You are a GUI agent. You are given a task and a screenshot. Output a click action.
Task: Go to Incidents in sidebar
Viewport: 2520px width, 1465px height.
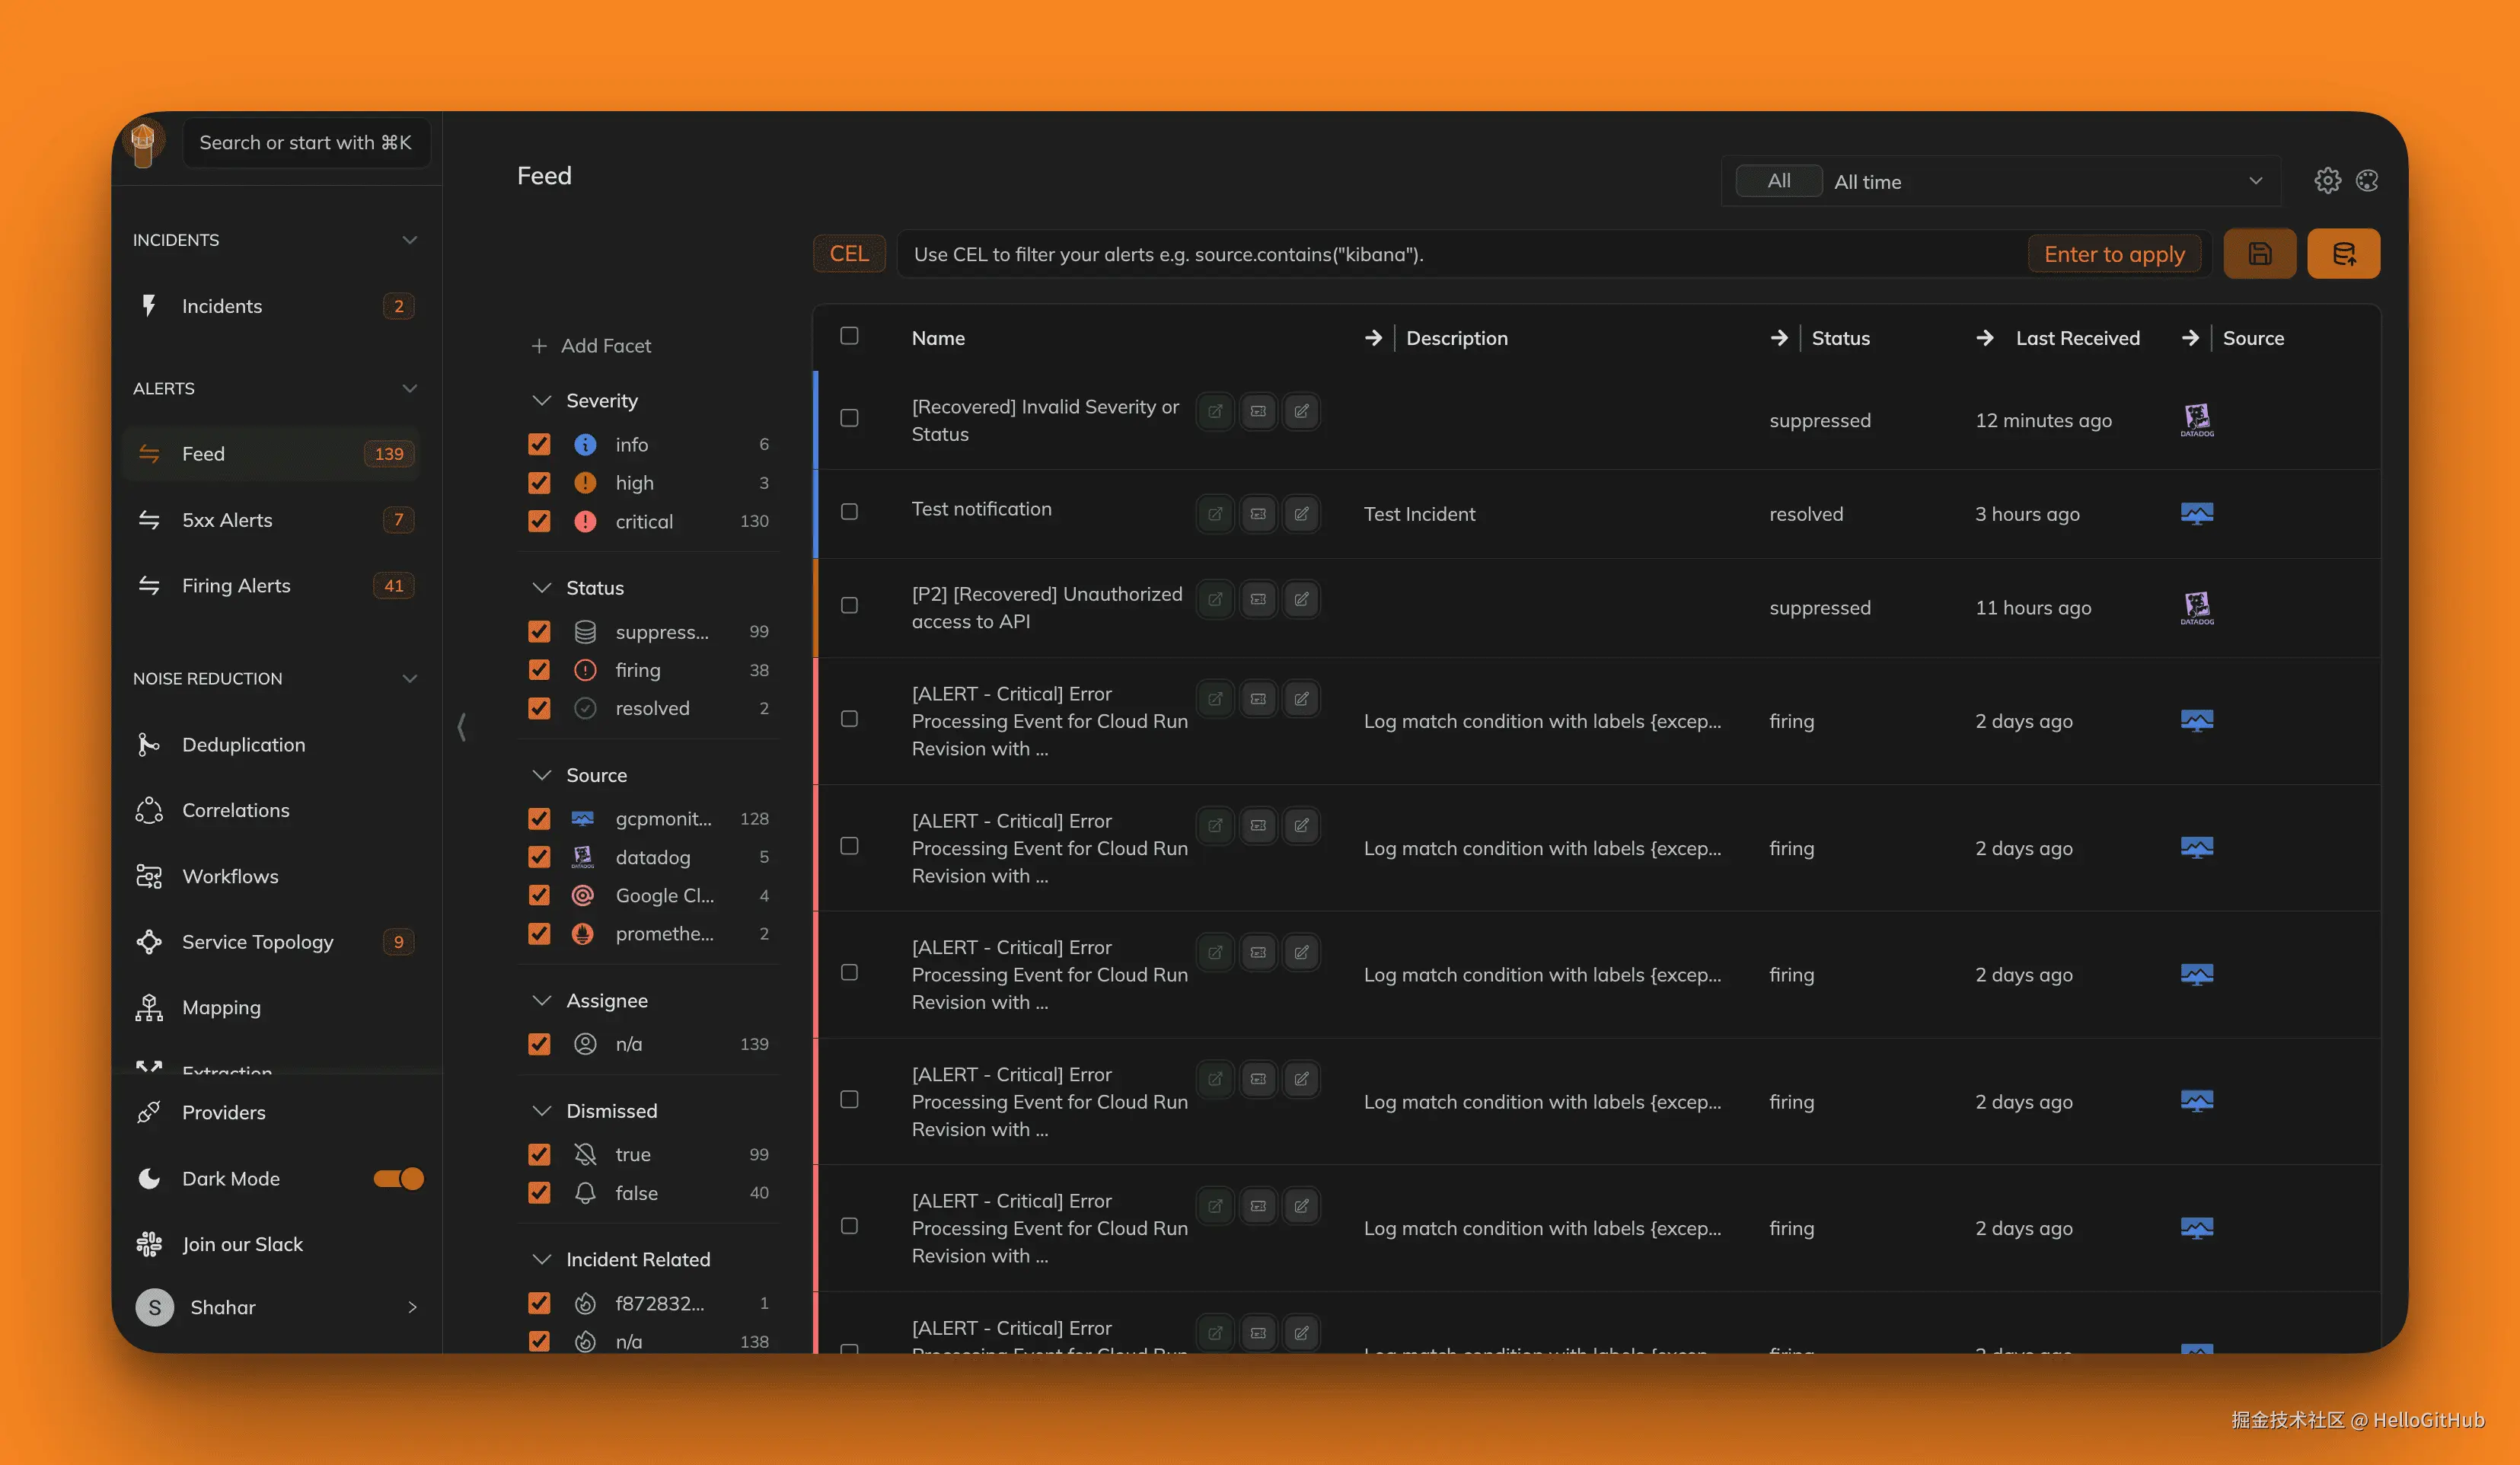point(222,306)
